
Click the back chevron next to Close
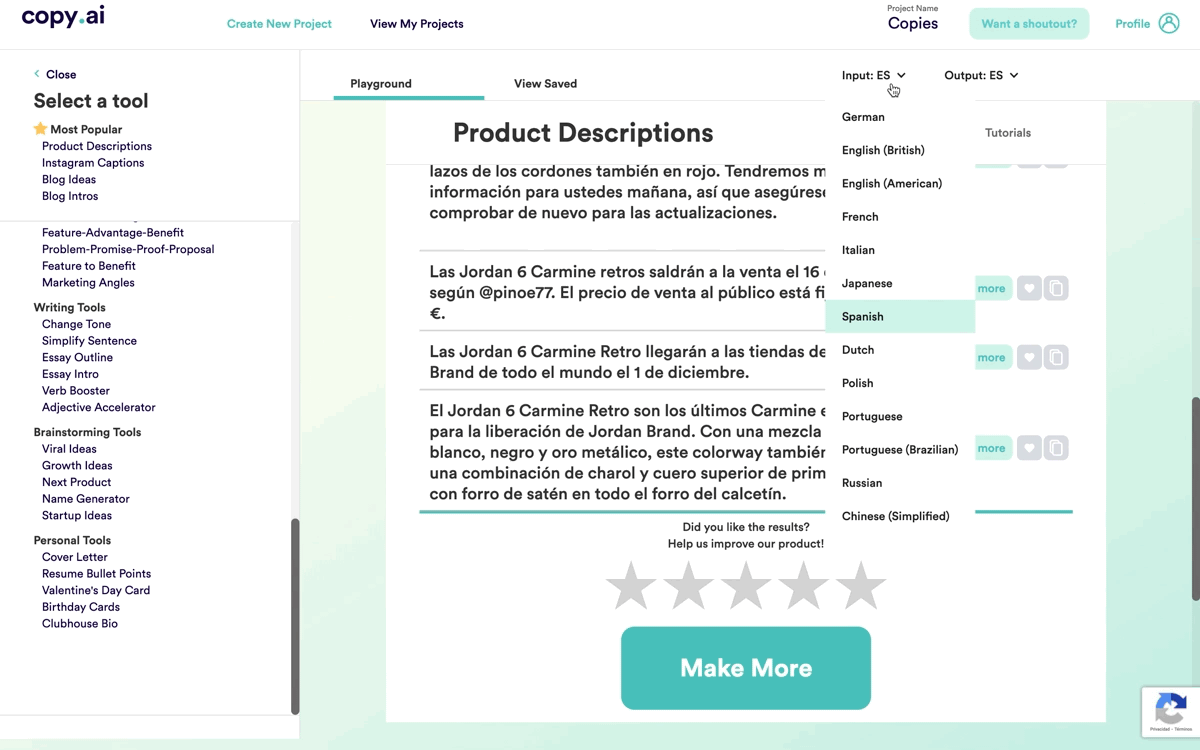coord(37,74)
